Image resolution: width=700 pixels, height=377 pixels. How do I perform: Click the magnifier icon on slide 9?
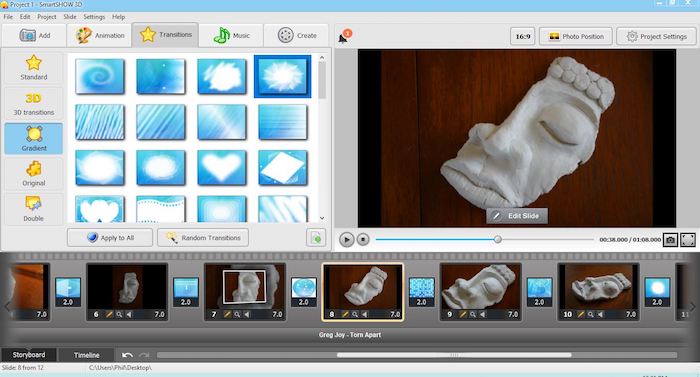(473, 314)
